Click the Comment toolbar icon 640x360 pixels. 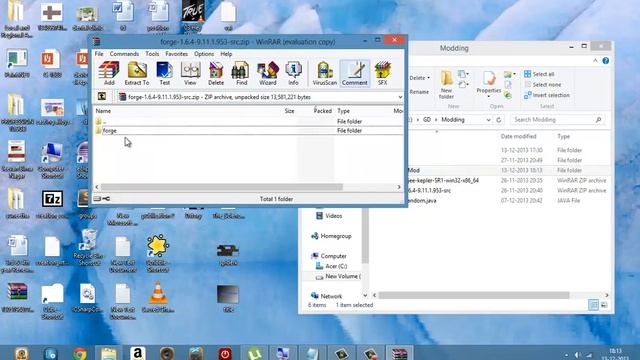355,73
